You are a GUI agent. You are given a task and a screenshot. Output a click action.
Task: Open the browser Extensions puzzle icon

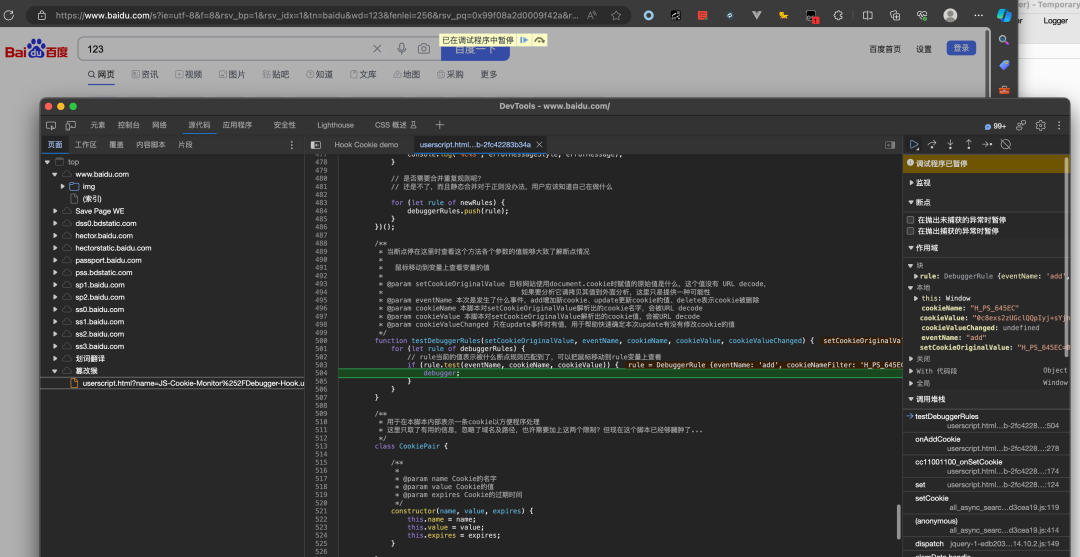point(838,15)
